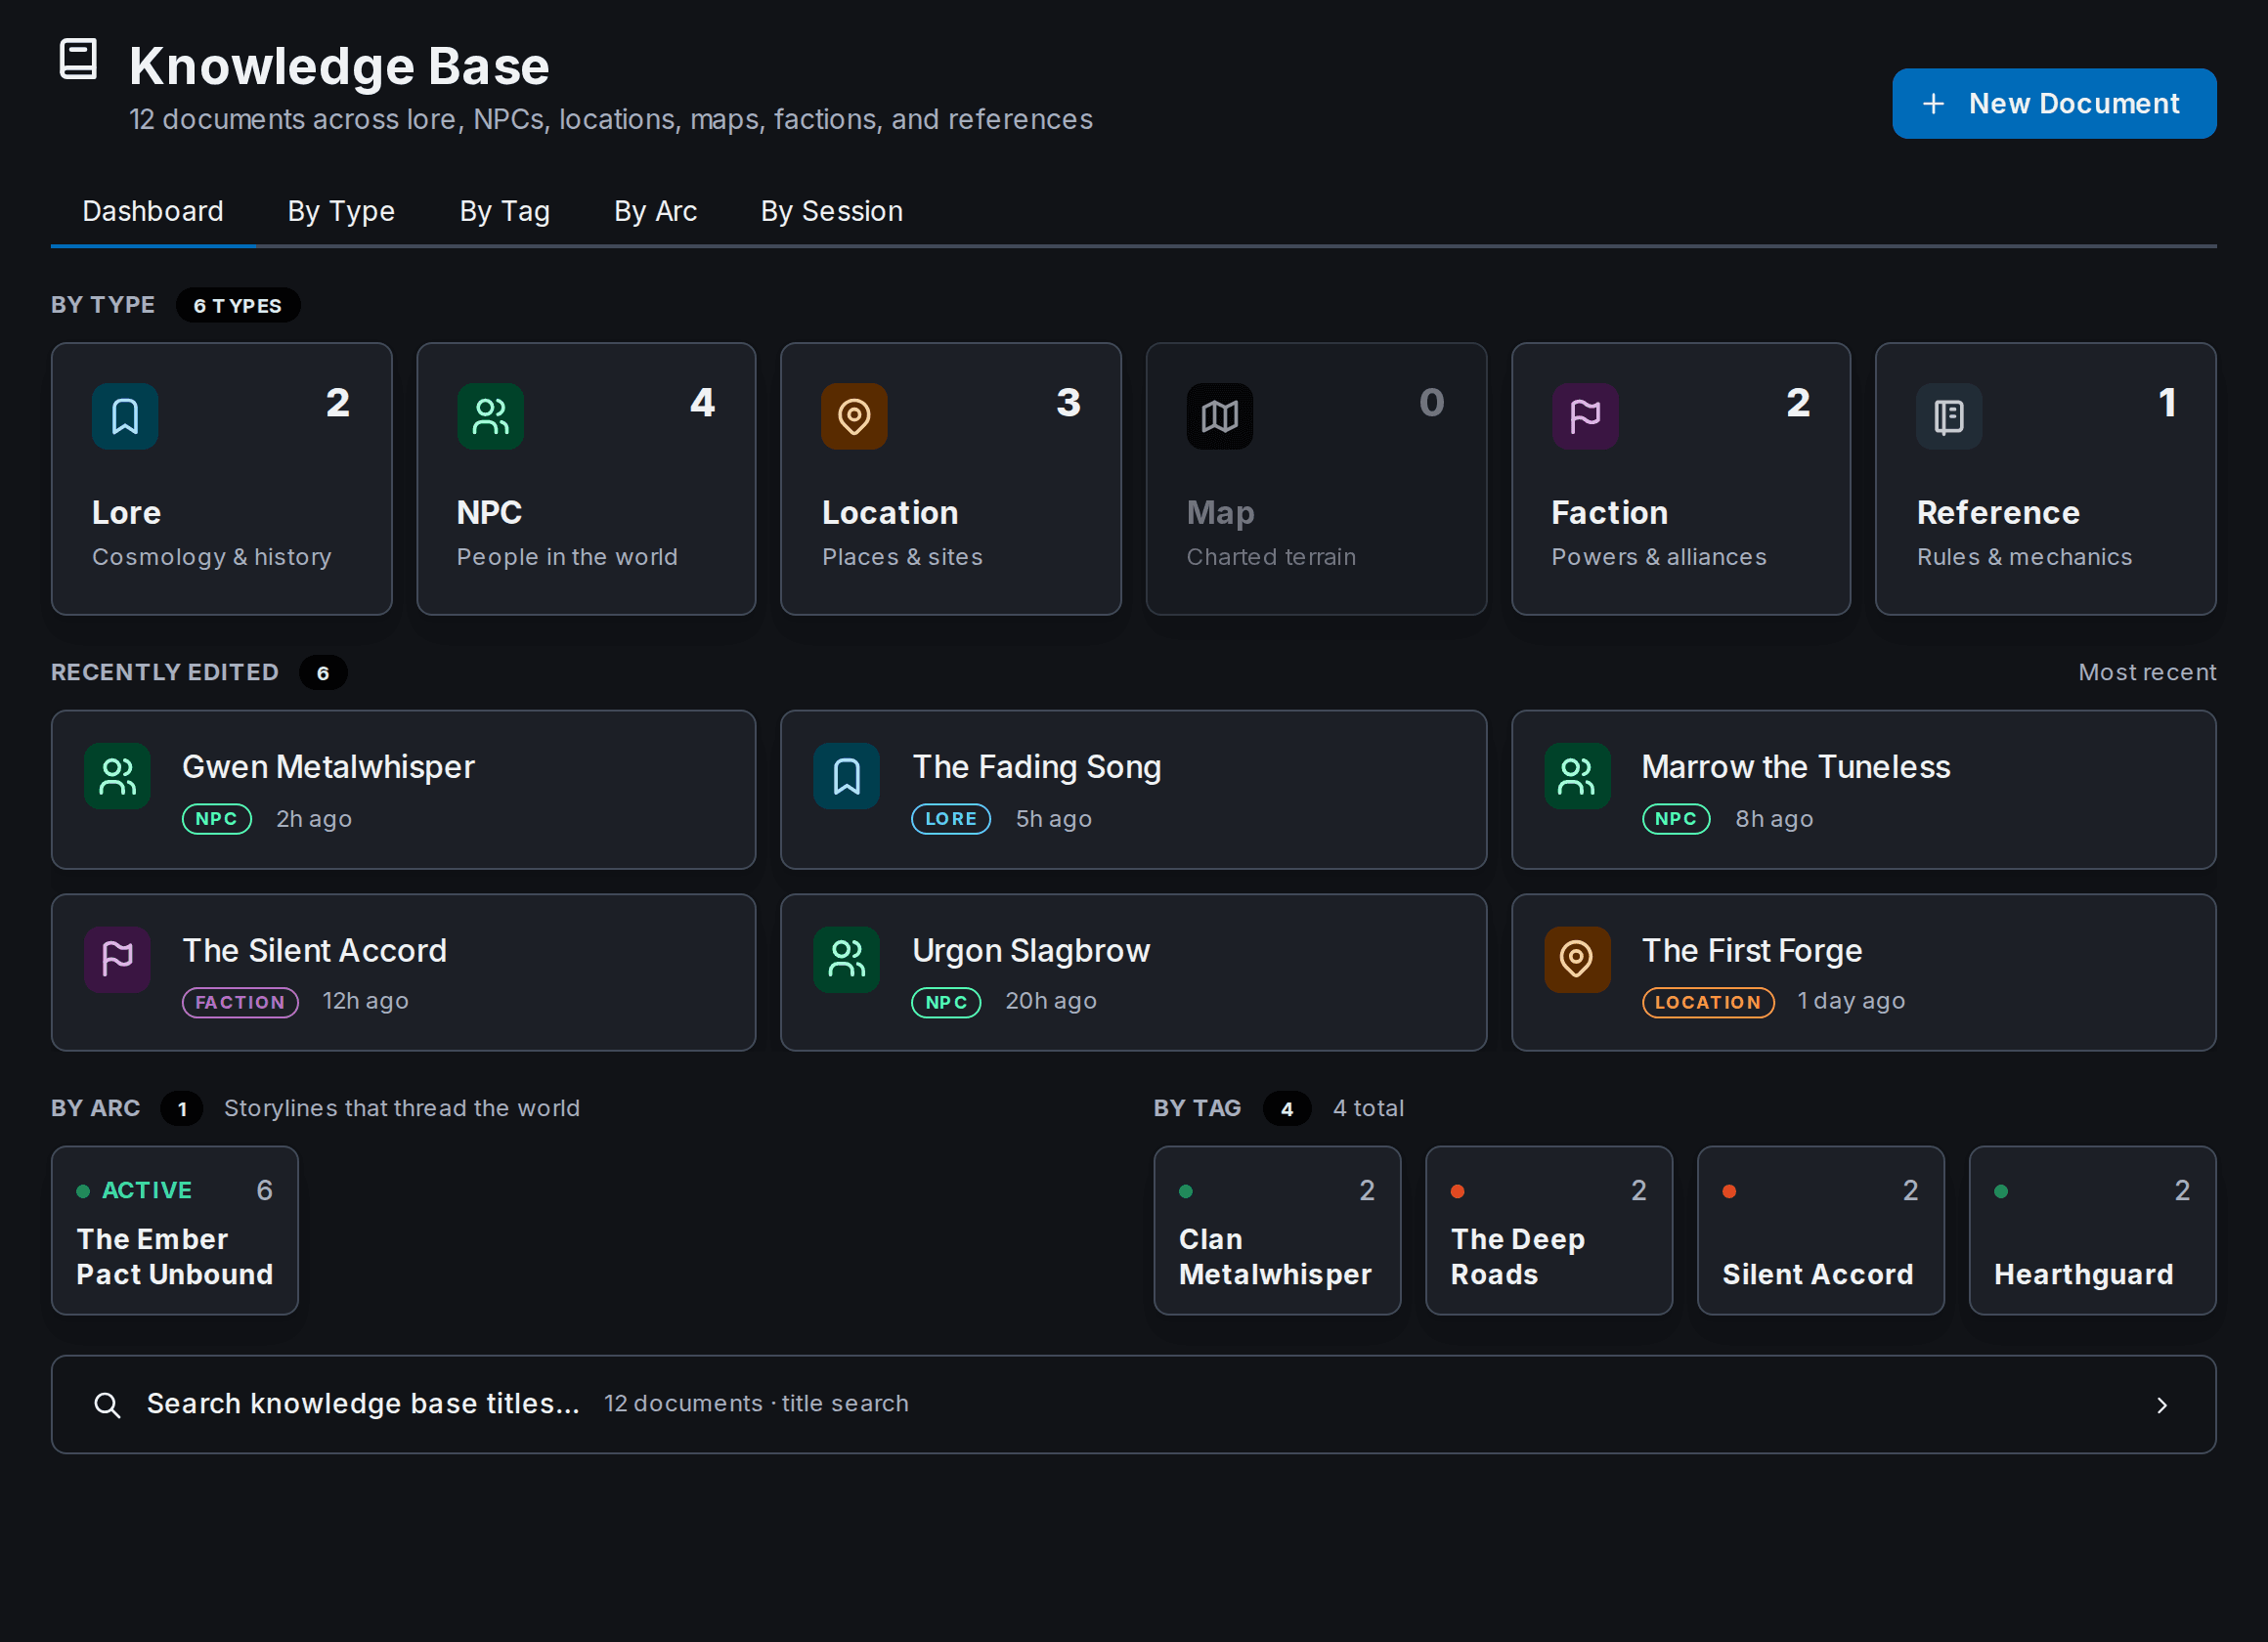Click Gwen Metalwhisper's NPC icon
This screenshot has height=1642, width=2268.
click(x=117, y=776)
